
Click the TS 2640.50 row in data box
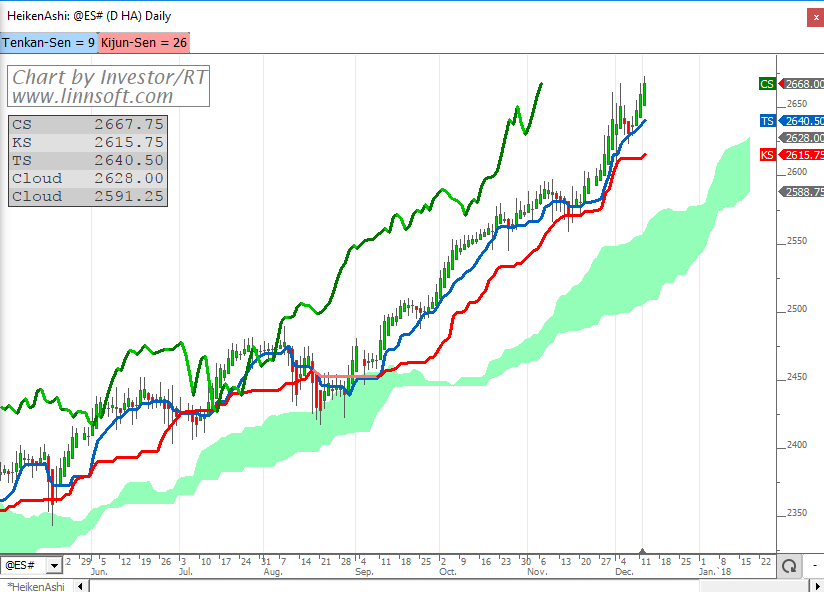[88, 160]
